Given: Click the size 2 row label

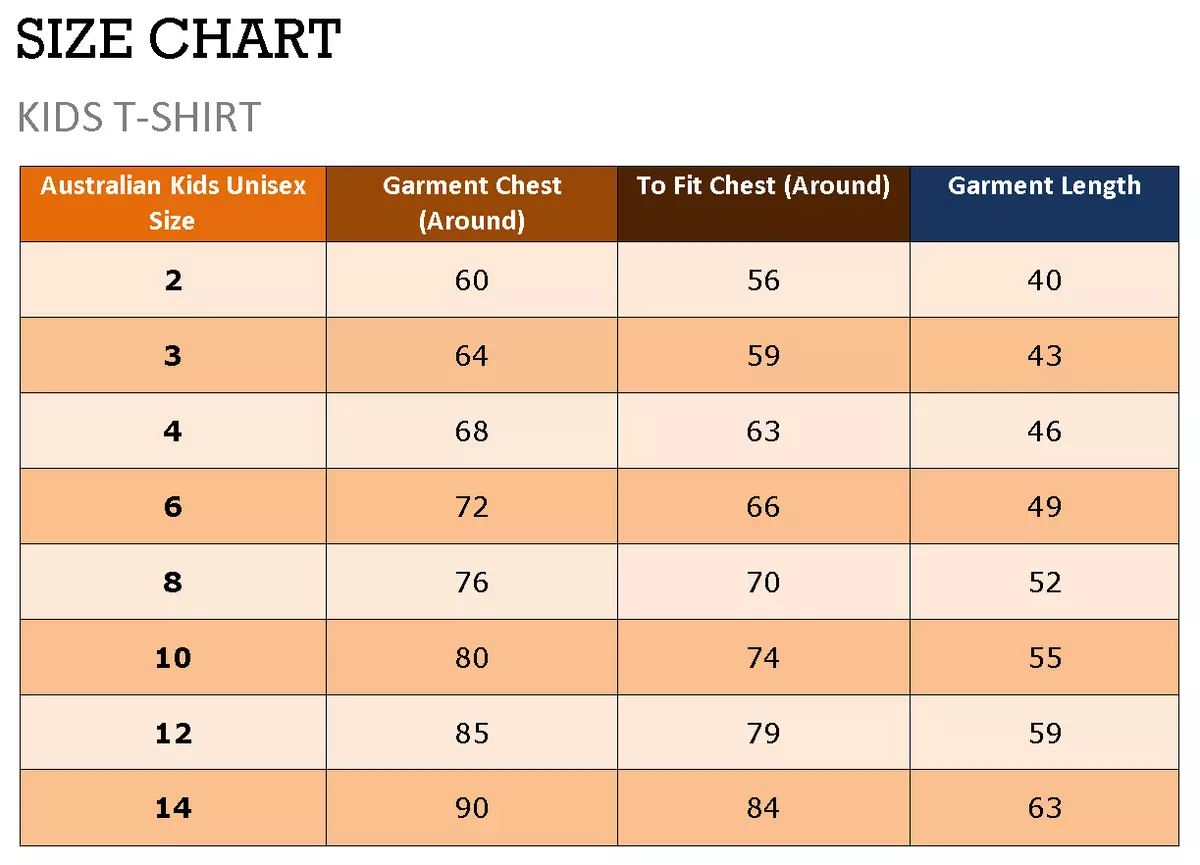Looking at the screenshot, I should click(173, 280).
